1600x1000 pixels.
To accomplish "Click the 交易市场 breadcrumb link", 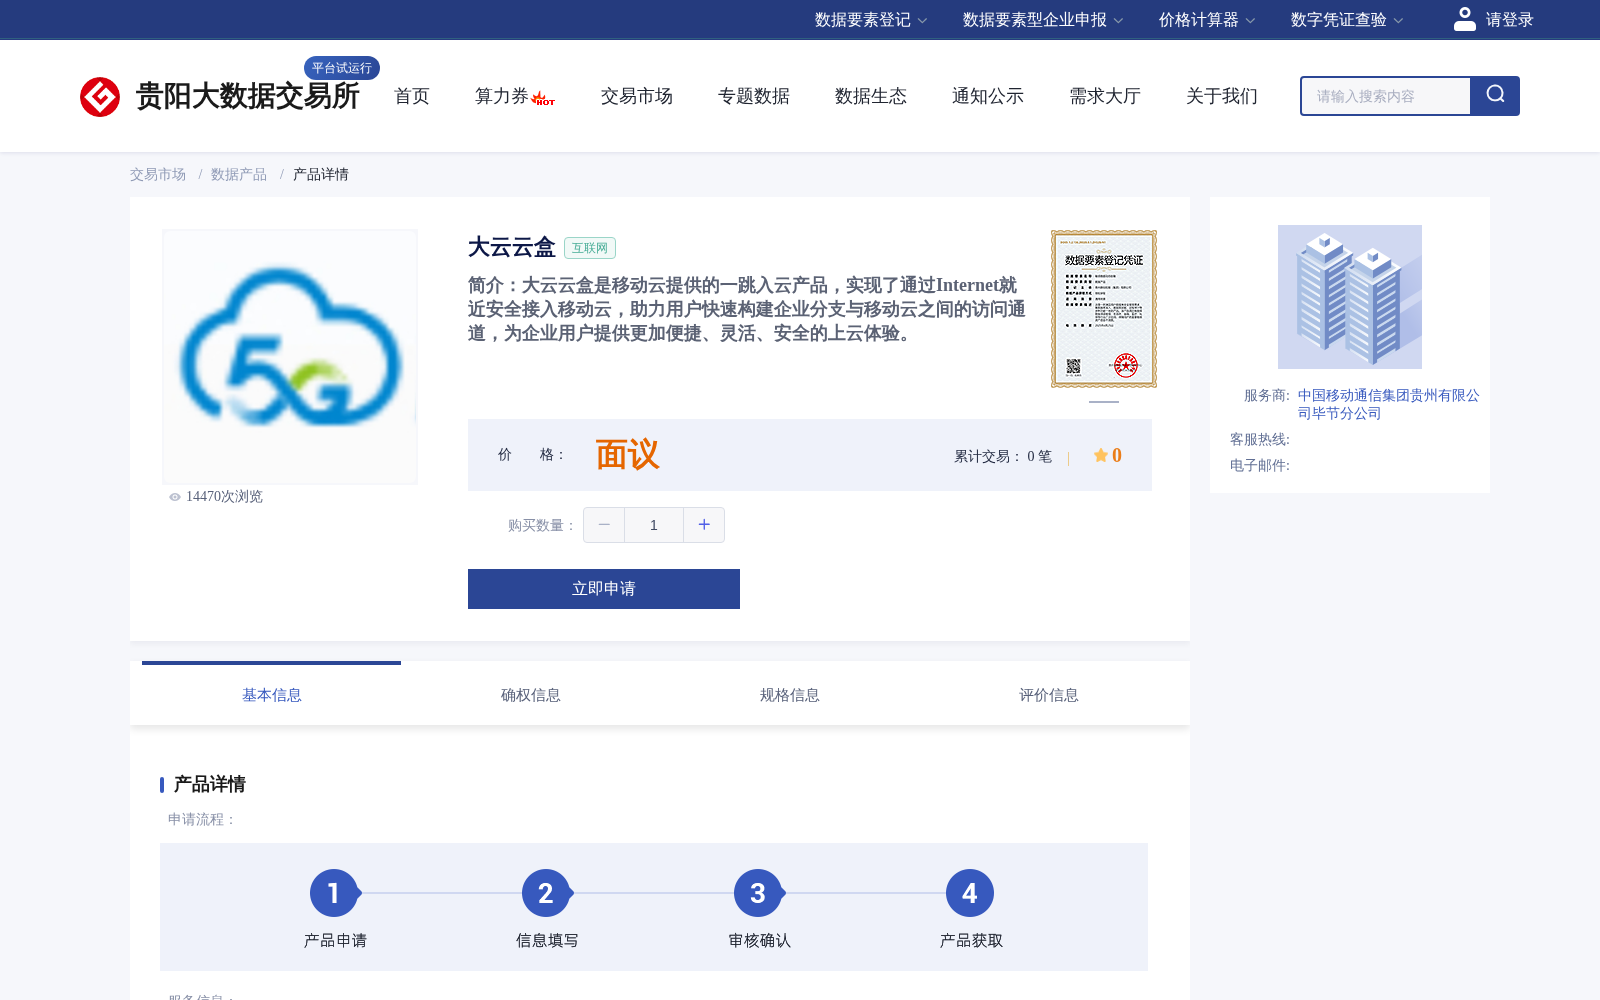I will click(x=158, y=174).
